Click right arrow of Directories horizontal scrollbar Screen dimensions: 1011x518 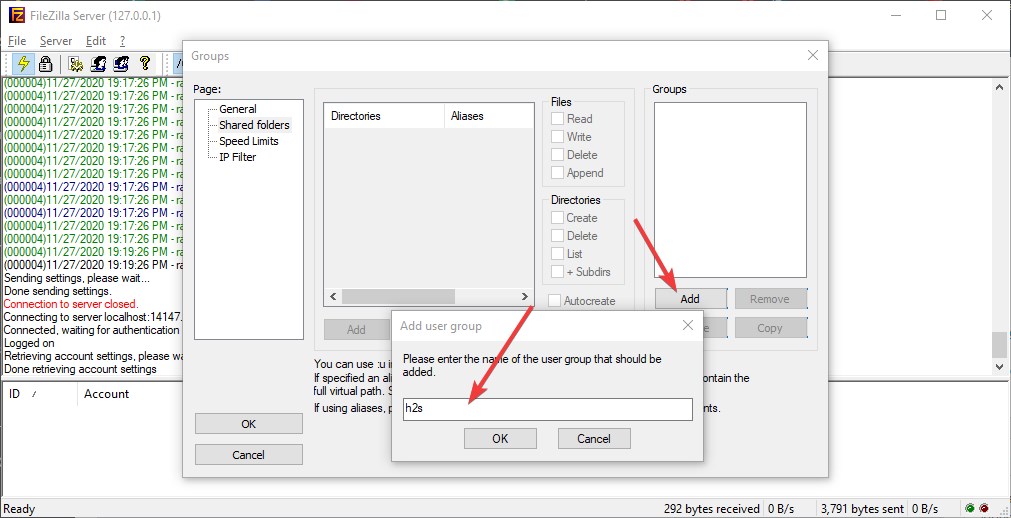tap(525, 297)
